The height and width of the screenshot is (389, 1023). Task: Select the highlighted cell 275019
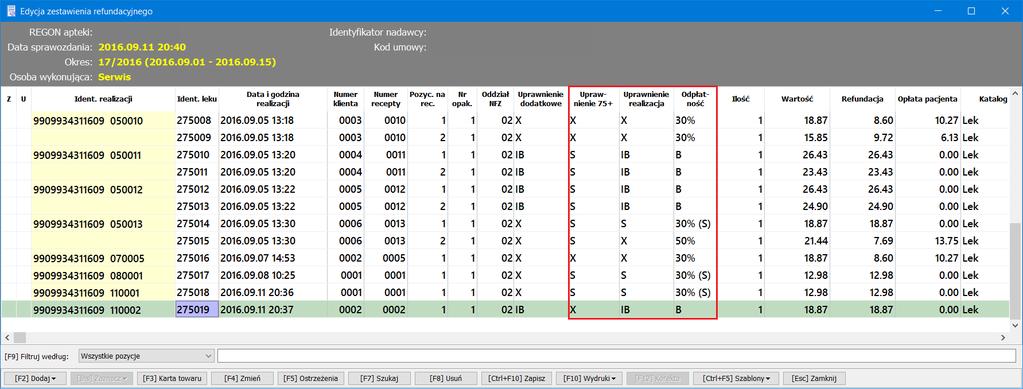point(196,310)
